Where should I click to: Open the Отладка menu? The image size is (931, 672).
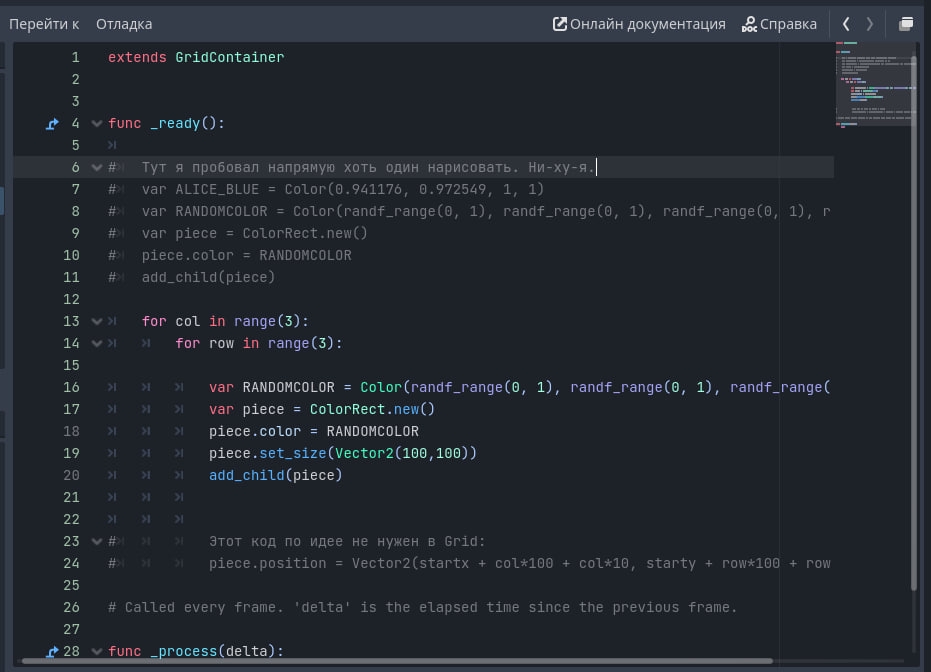tap(124, 24)
